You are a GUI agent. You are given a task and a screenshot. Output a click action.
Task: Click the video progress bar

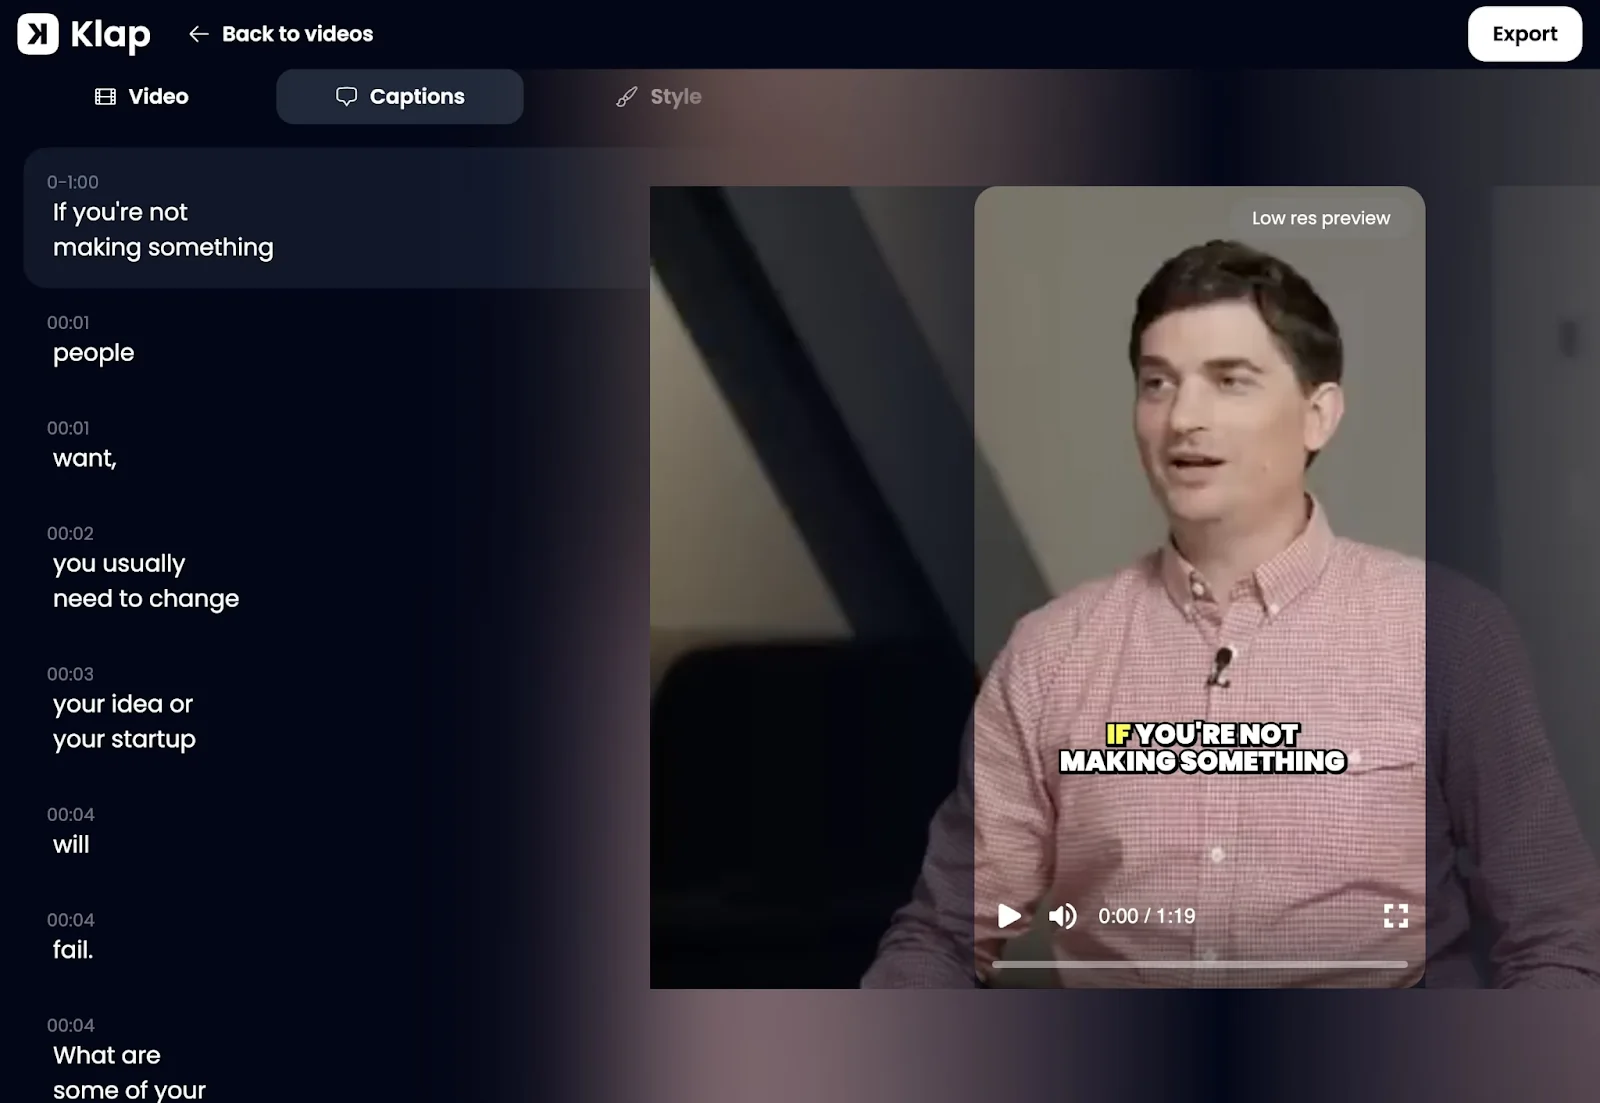(x=1200, y=964)
